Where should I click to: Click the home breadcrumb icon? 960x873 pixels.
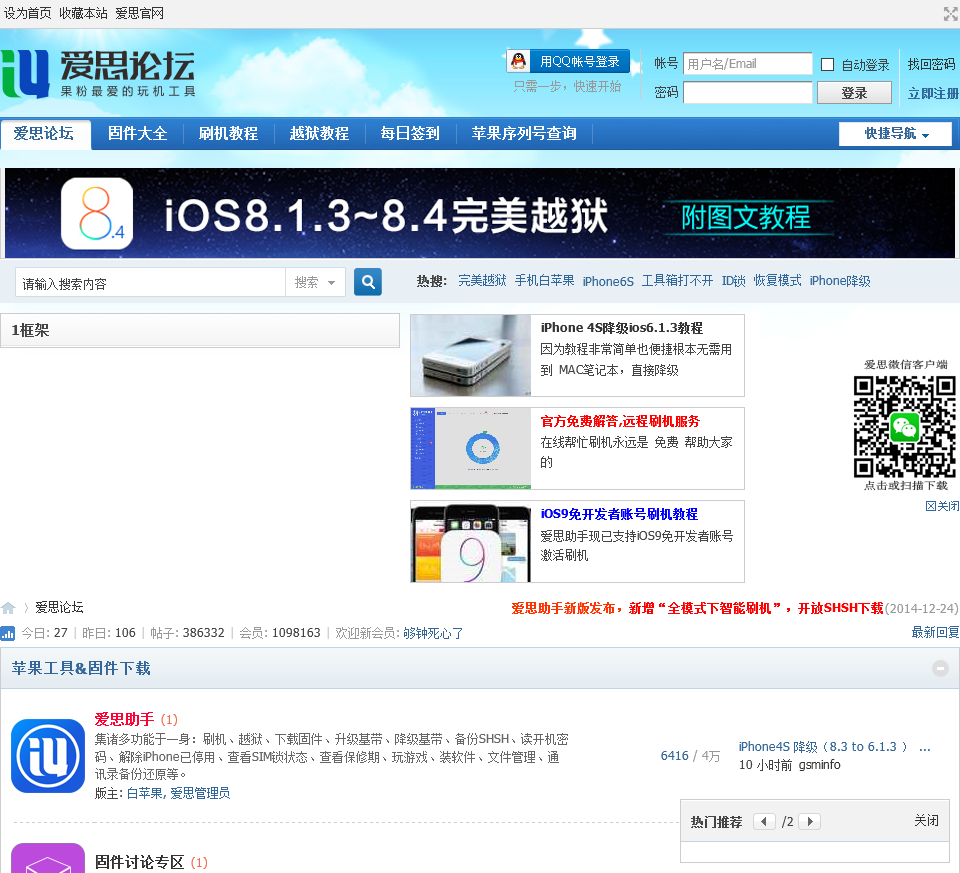pos(8,608)
